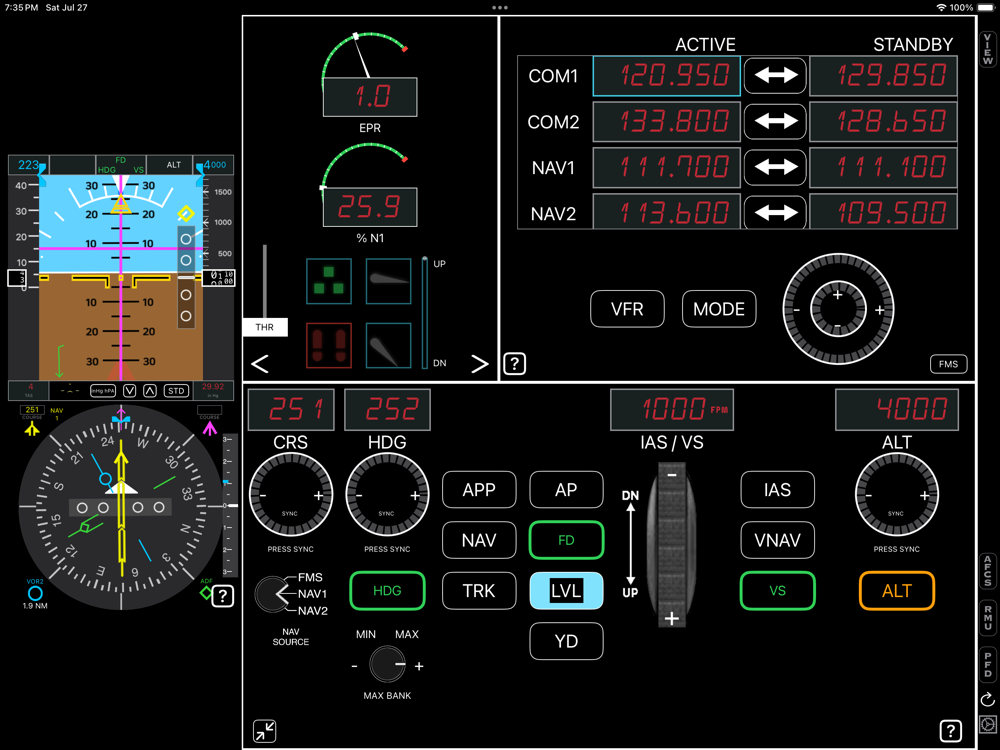The image size is (1000, 750).
Task: Switch to the AFCS sidebar tab
Action: (988, 571)
